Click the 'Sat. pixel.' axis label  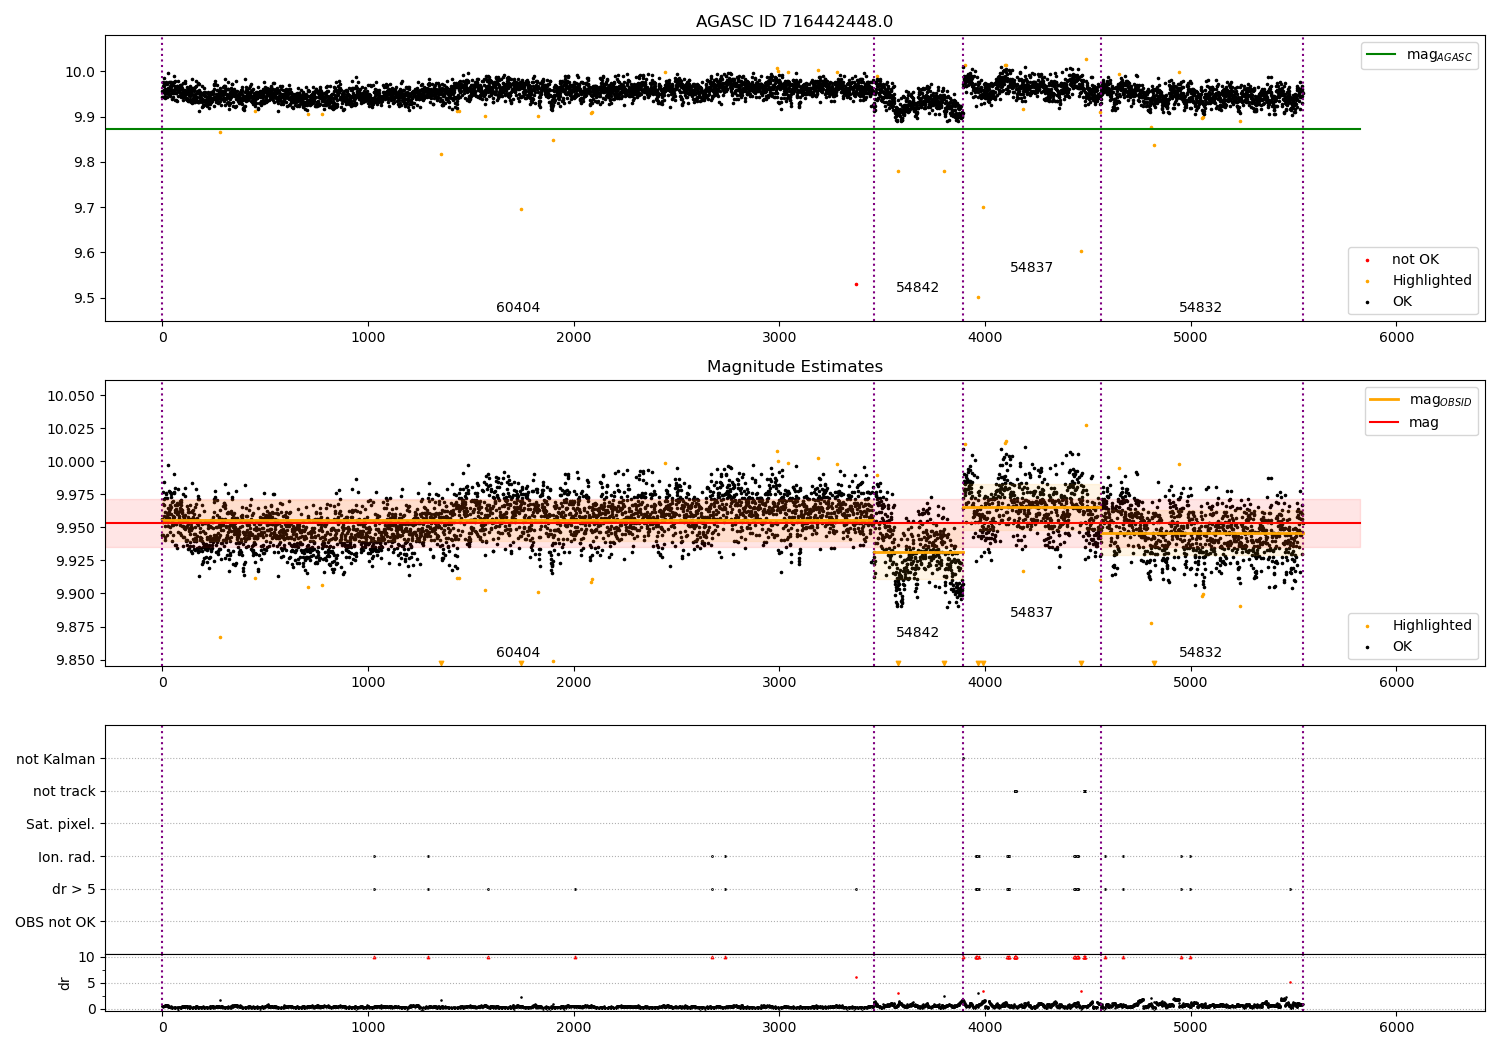(61, 825)
